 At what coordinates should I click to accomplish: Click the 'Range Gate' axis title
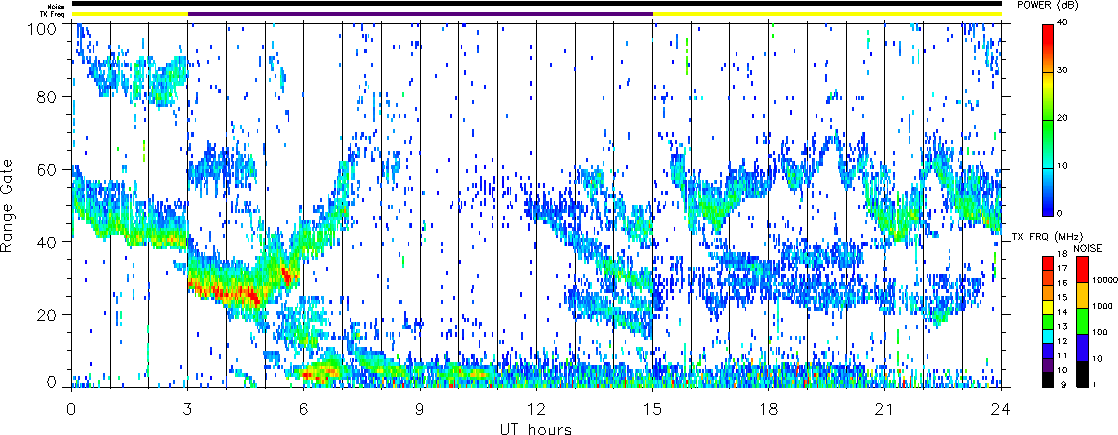(x=9, y=205)
